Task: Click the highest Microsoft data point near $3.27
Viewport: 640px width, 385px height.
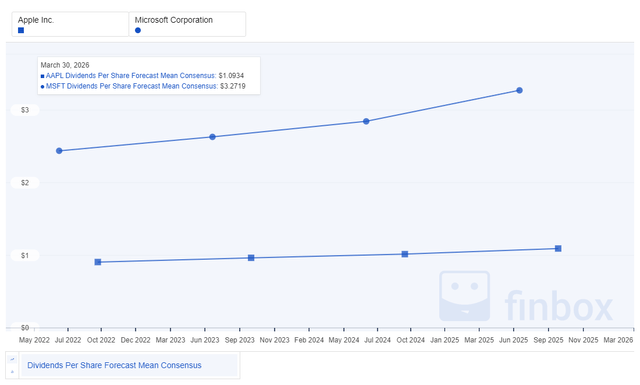Action: coord(520,91)
